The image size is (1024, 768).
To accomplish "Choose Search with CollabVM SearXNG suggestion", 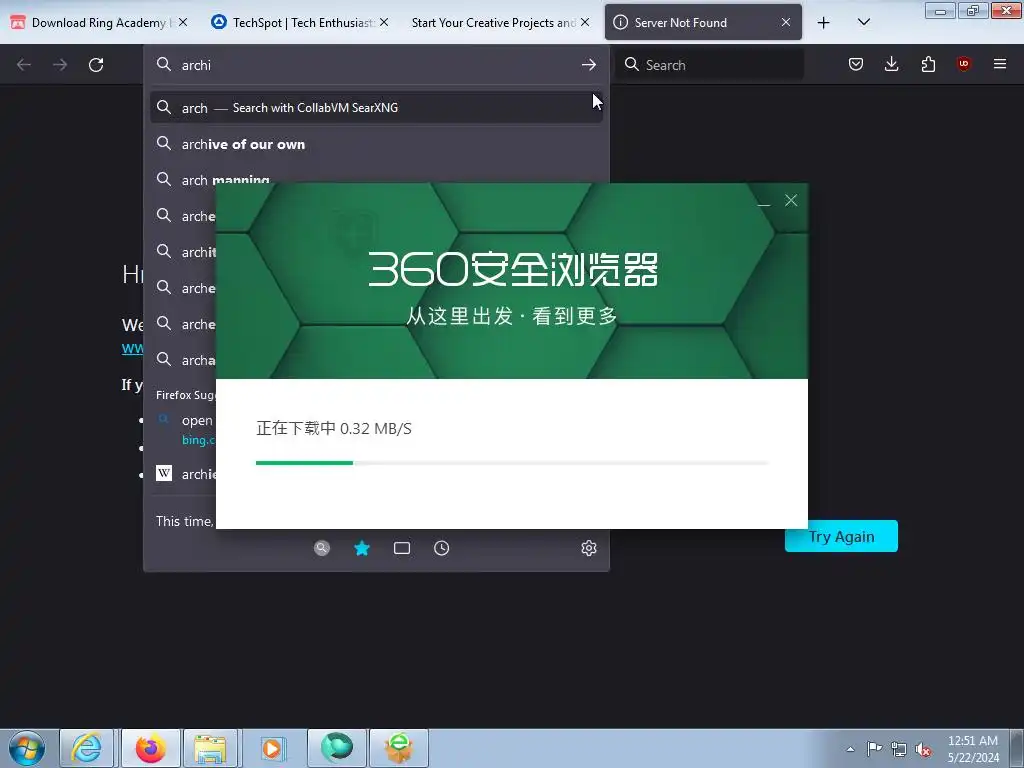I will point(376,108).
